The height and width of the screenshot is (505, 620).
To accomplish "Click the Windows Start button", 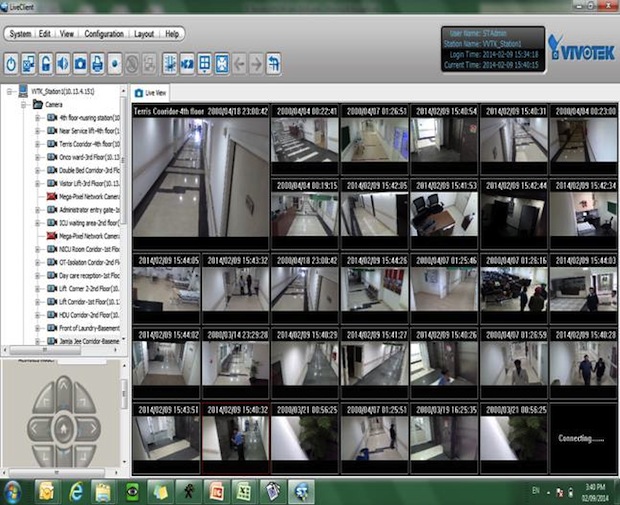I will [x=14, y=491].
